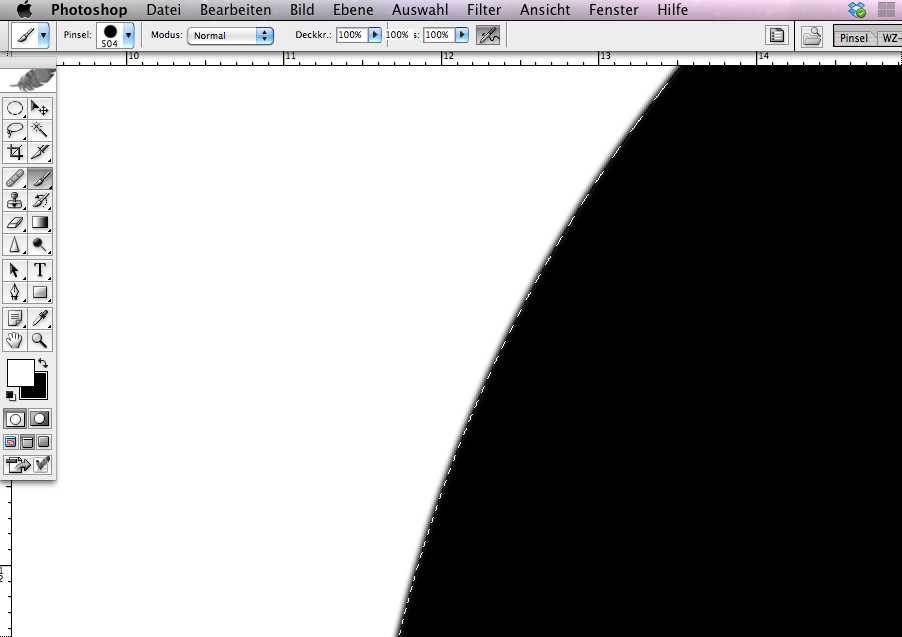The width and height of the screenshot is (902, 637).
Task: Choose the Eyedropper tool
Action: 40,318
